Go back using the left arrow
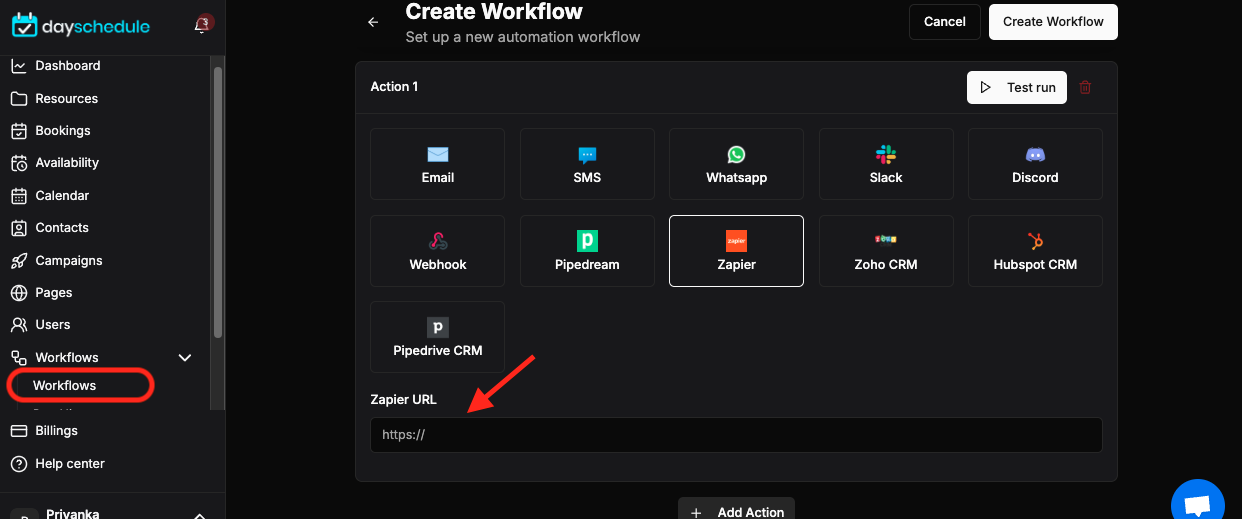Screen dimensions: 1242x519 [x=373, y=22]
